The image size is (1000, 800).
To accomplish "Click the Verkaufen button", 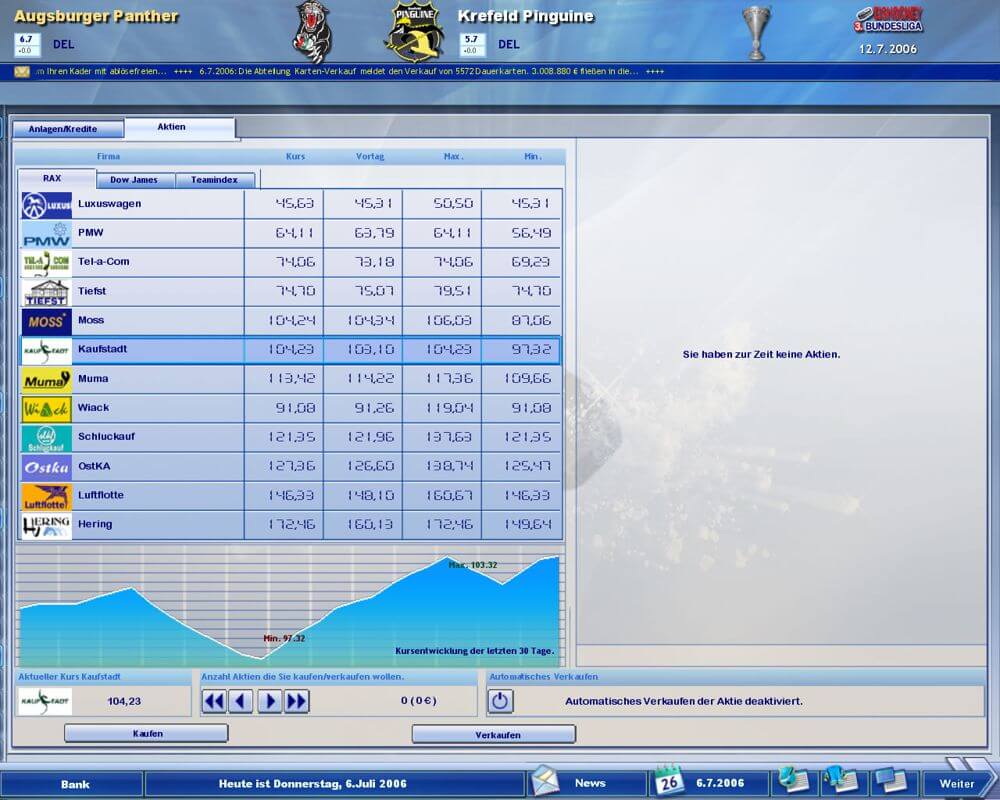I will point(494,734).
